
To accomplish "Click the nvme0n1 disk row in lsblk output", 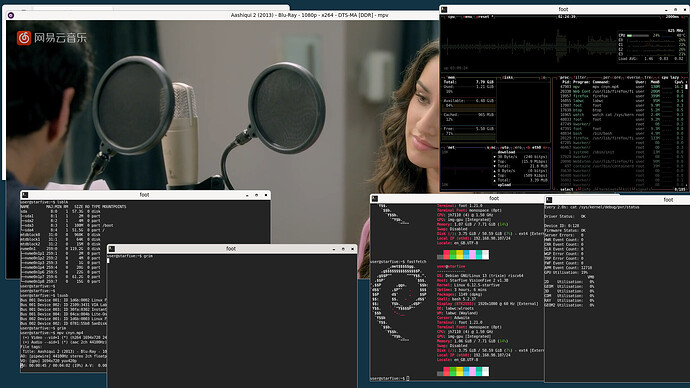I will (x=61, y=249).
